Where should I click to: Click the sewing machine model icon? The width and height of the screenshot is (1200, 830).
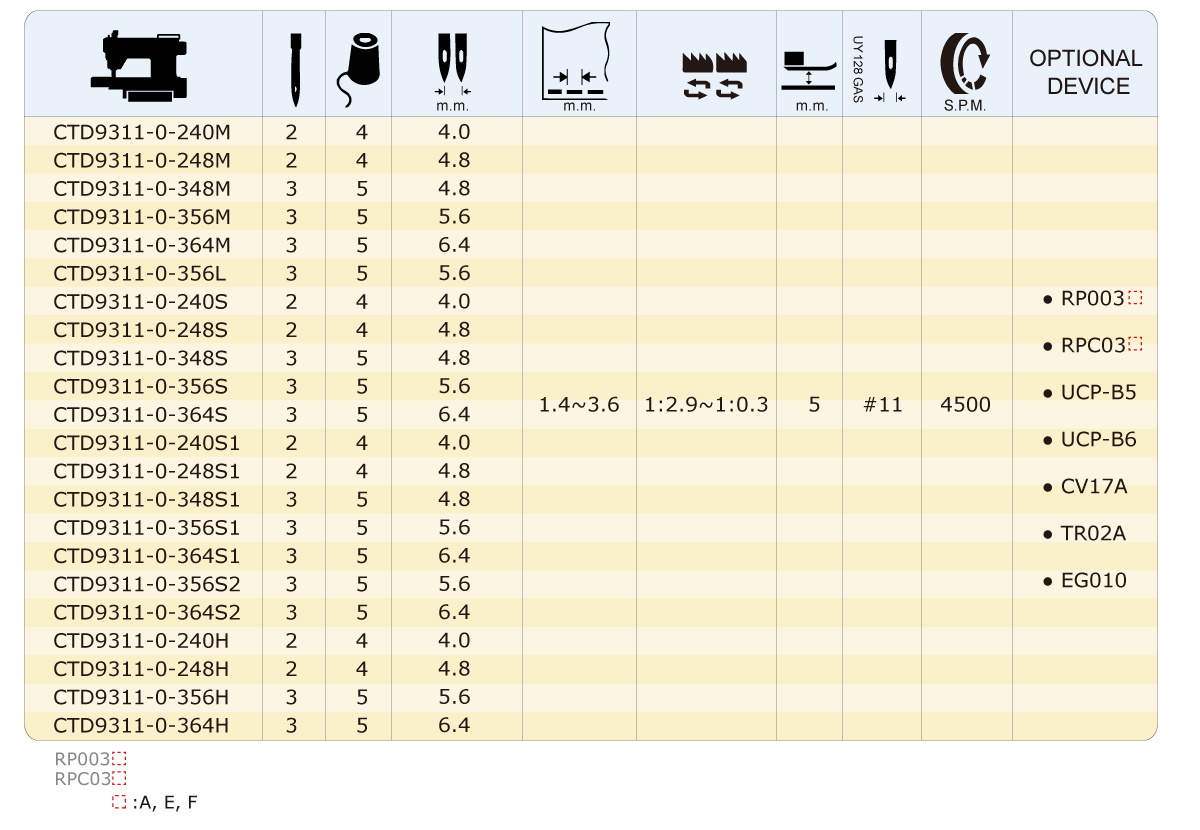tap(143, 65)
